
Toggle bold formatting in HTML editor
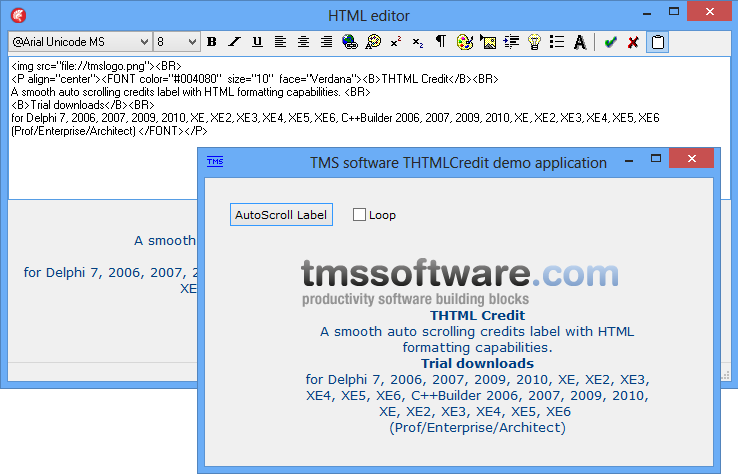tap(212, 42)
